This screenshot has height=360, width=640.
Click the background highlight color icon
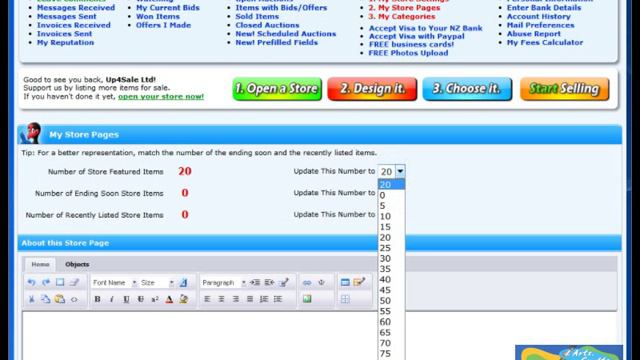[184, 299]
